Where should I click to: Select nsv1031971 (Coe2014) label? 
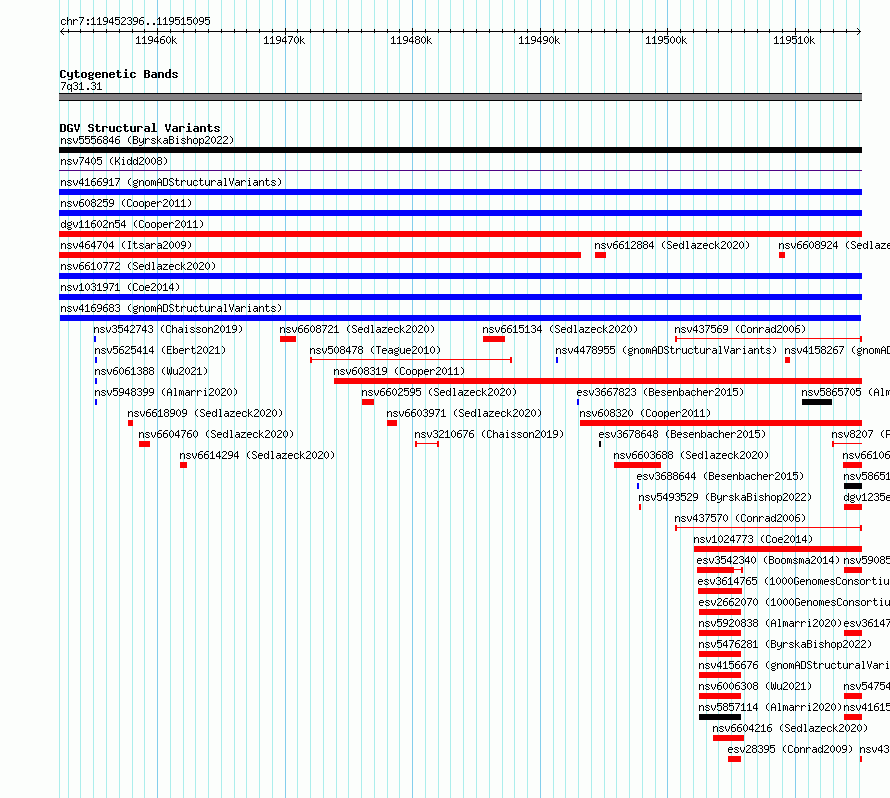tap(120, 287)
